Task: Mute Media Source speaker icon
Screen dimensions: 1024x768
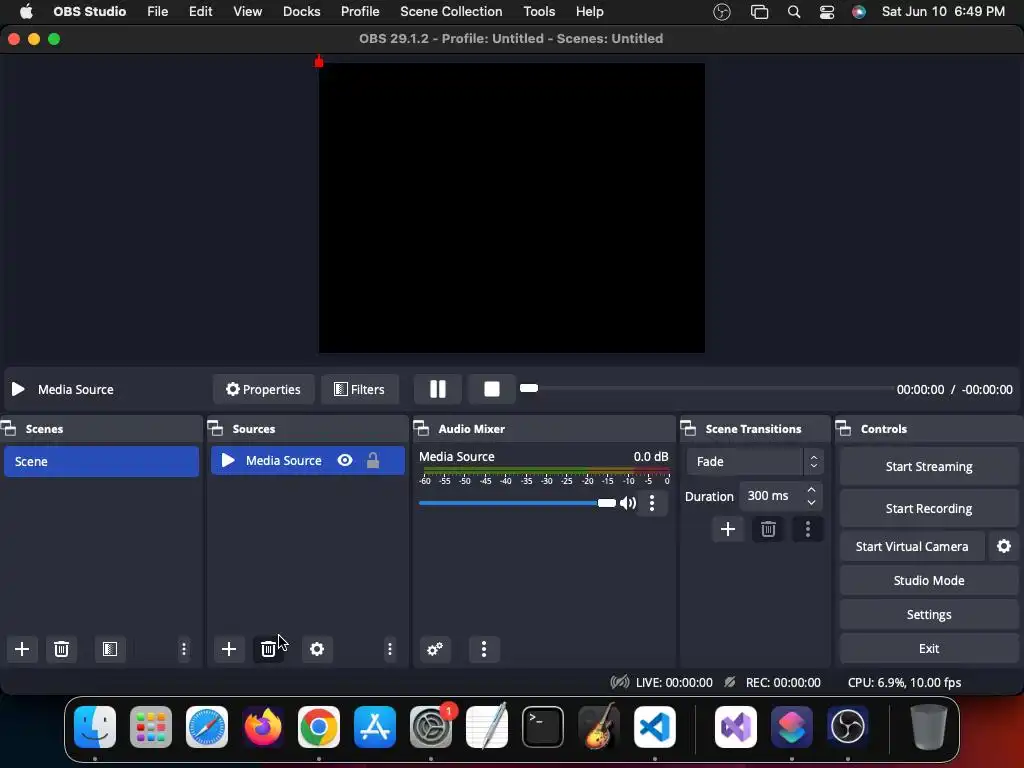Action: click(x=628, y=503)
